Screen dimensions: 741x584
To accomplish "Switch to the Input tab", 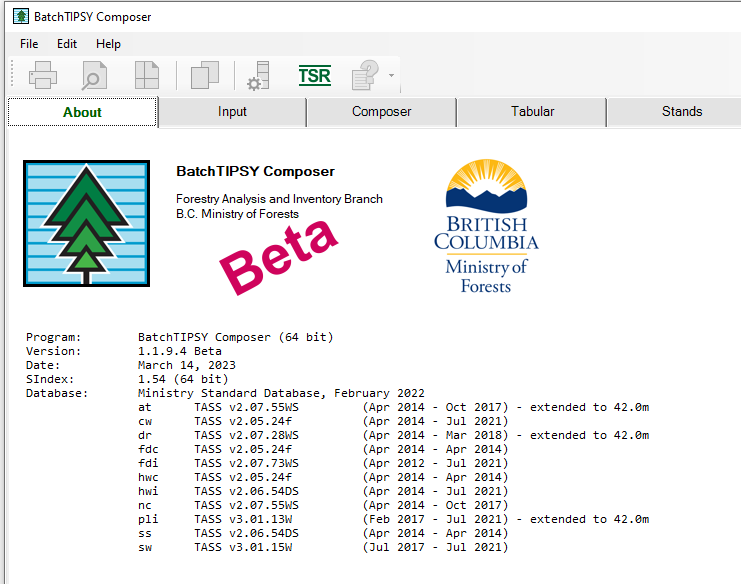I will click(232, 112).
